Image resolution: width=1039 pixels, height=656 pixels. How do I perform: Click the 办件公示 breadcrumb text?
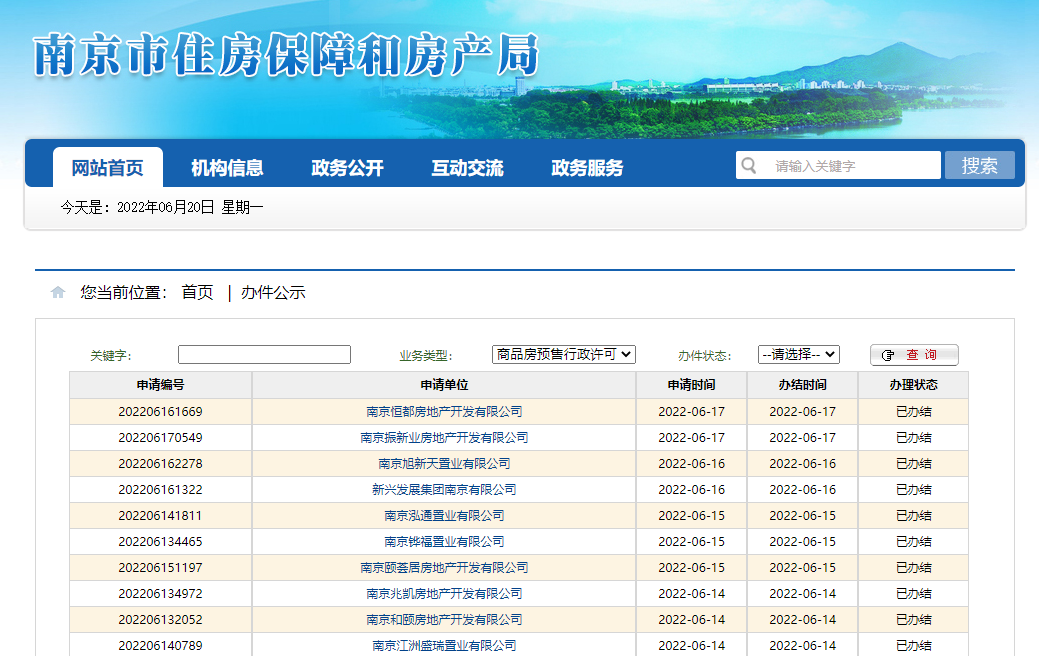(273, 293)
